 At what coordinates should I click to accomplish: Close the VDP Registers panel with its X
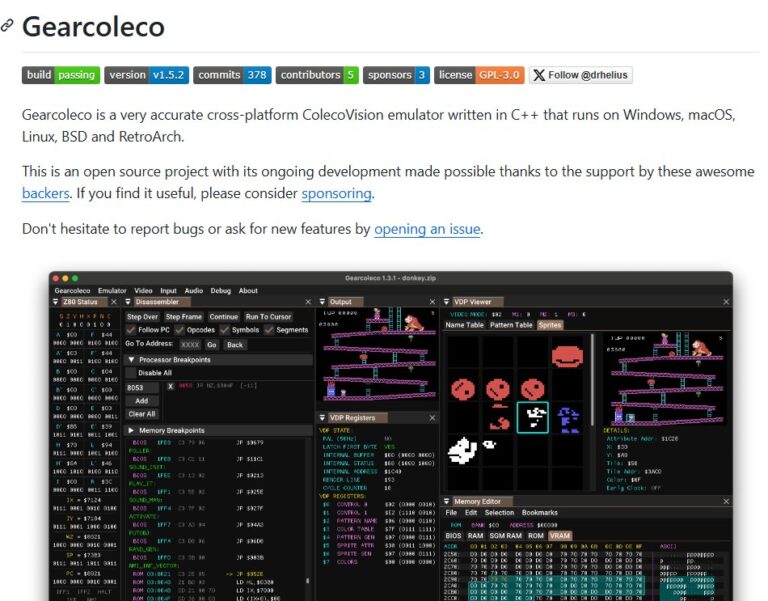pyautogui.click(x=432, y=418)
